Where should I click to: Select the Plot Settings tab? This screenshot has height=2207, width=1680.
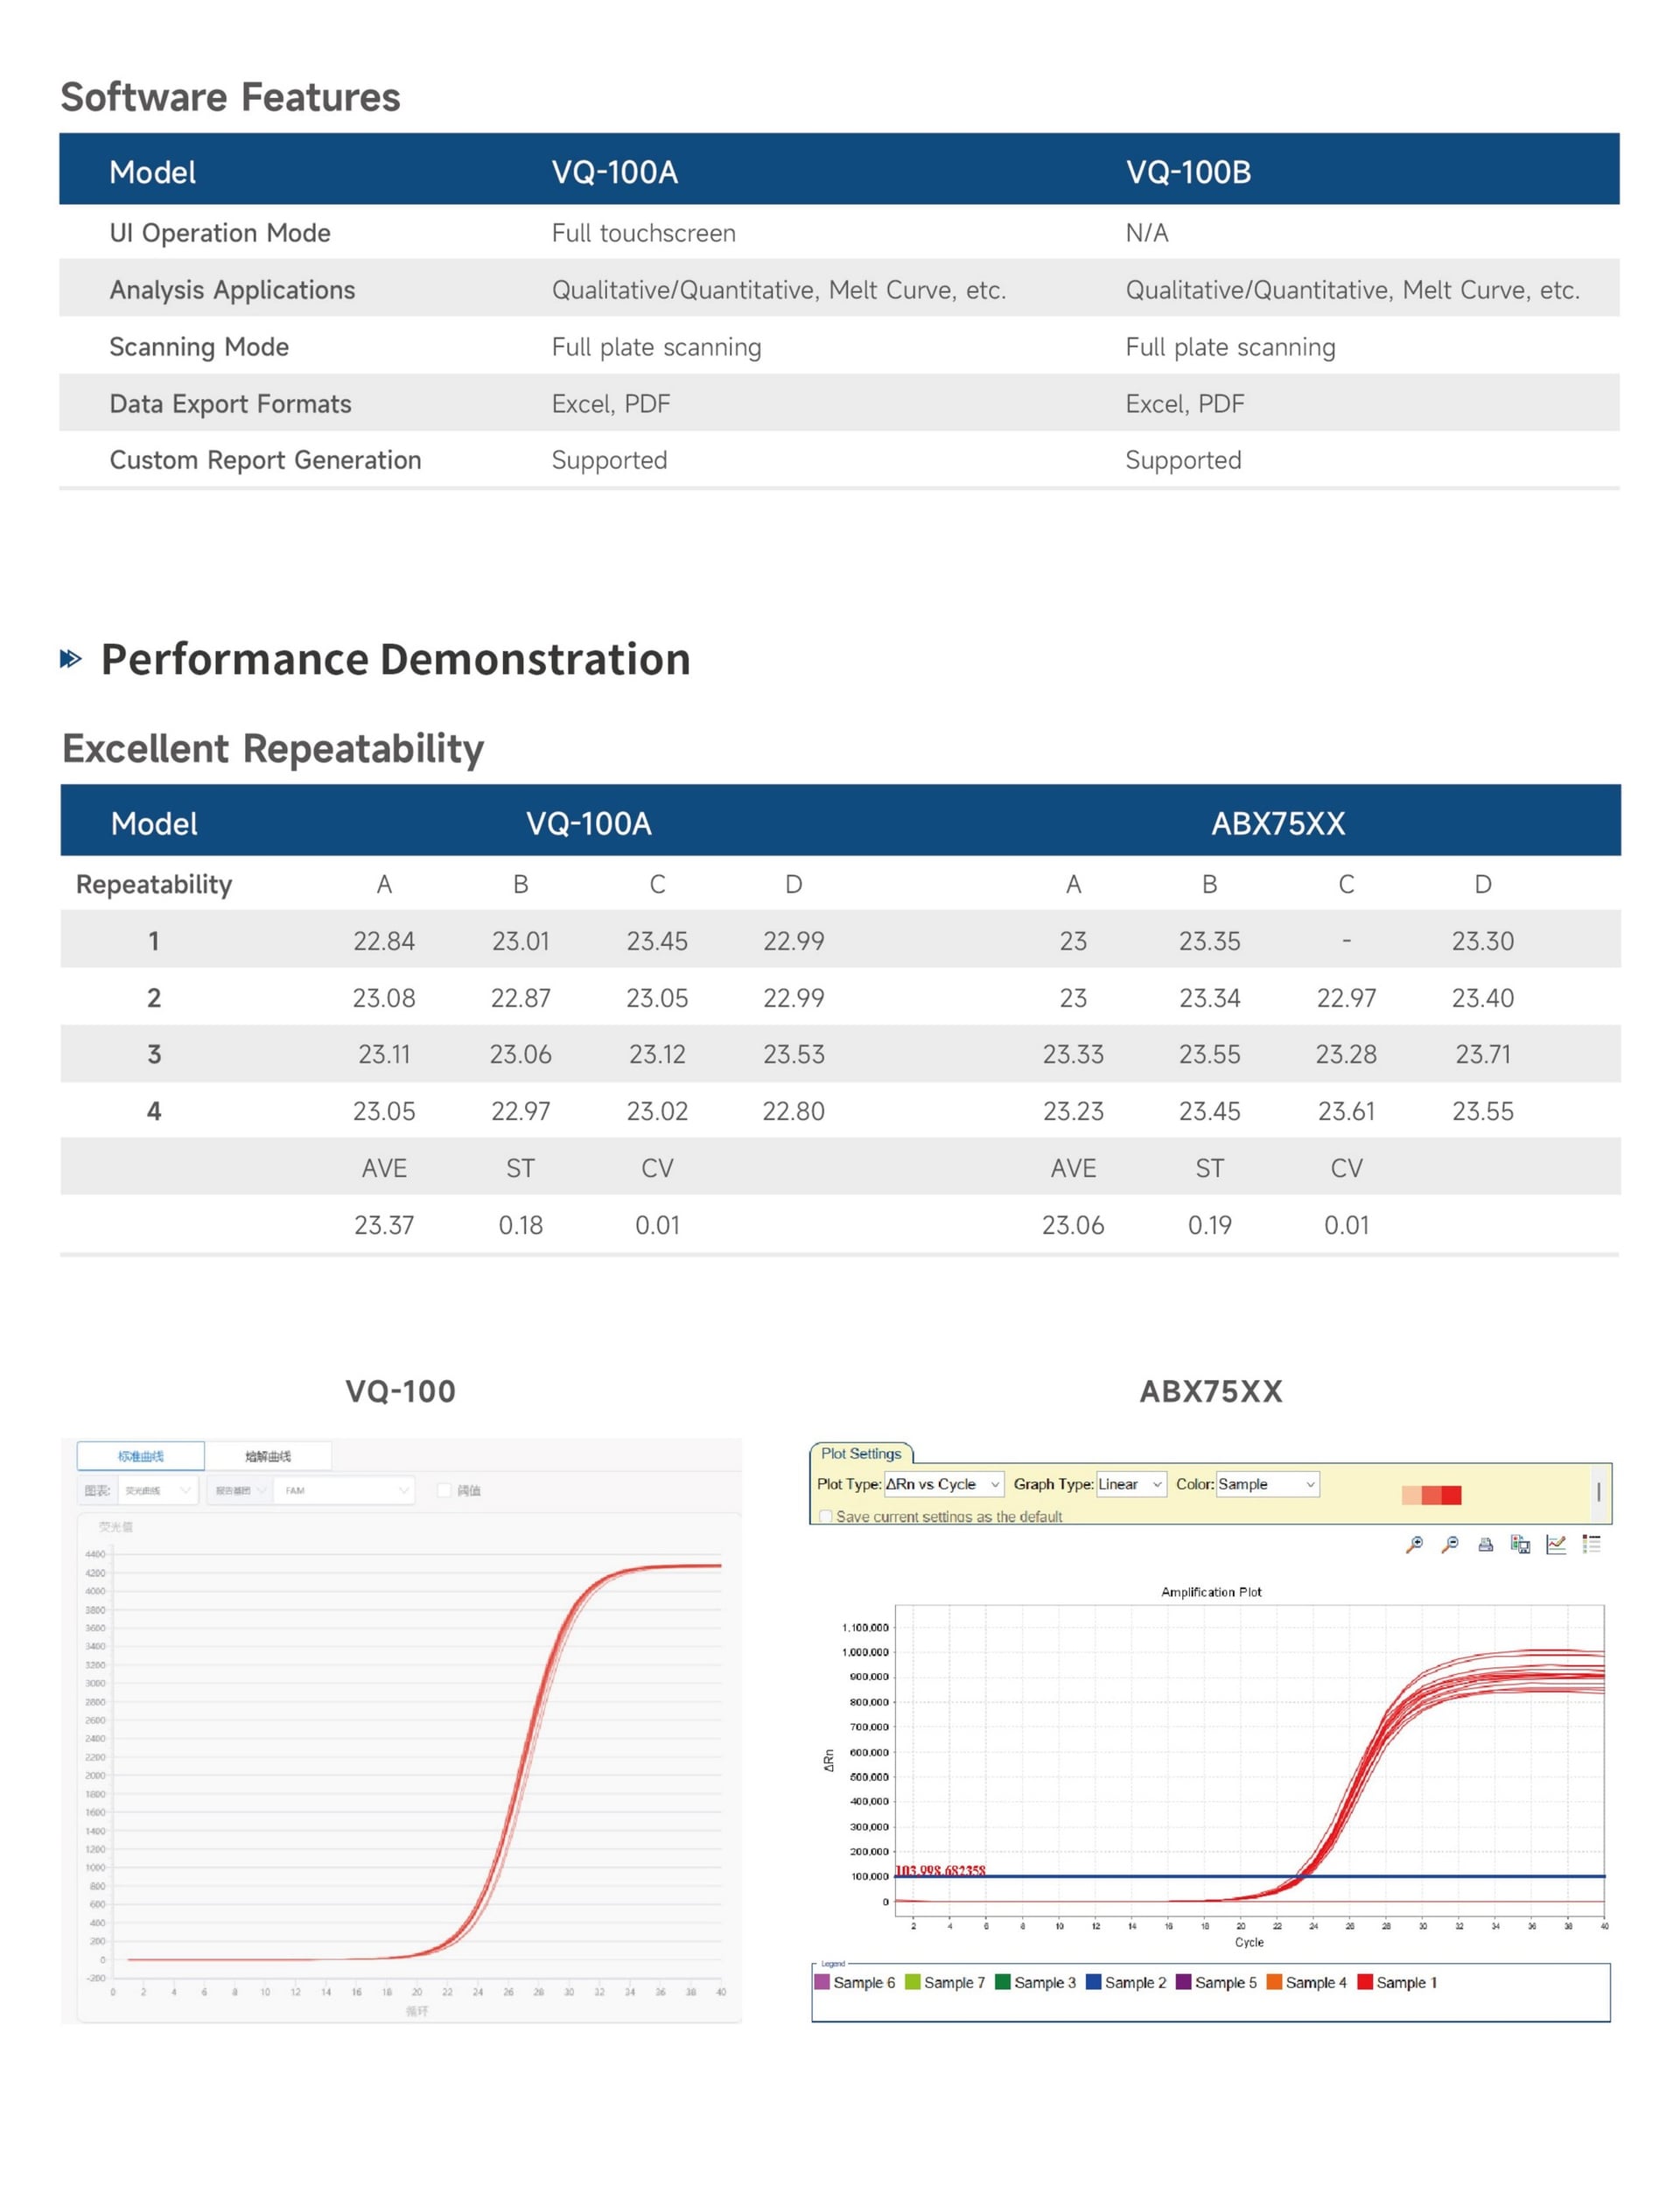point(861,1453)
